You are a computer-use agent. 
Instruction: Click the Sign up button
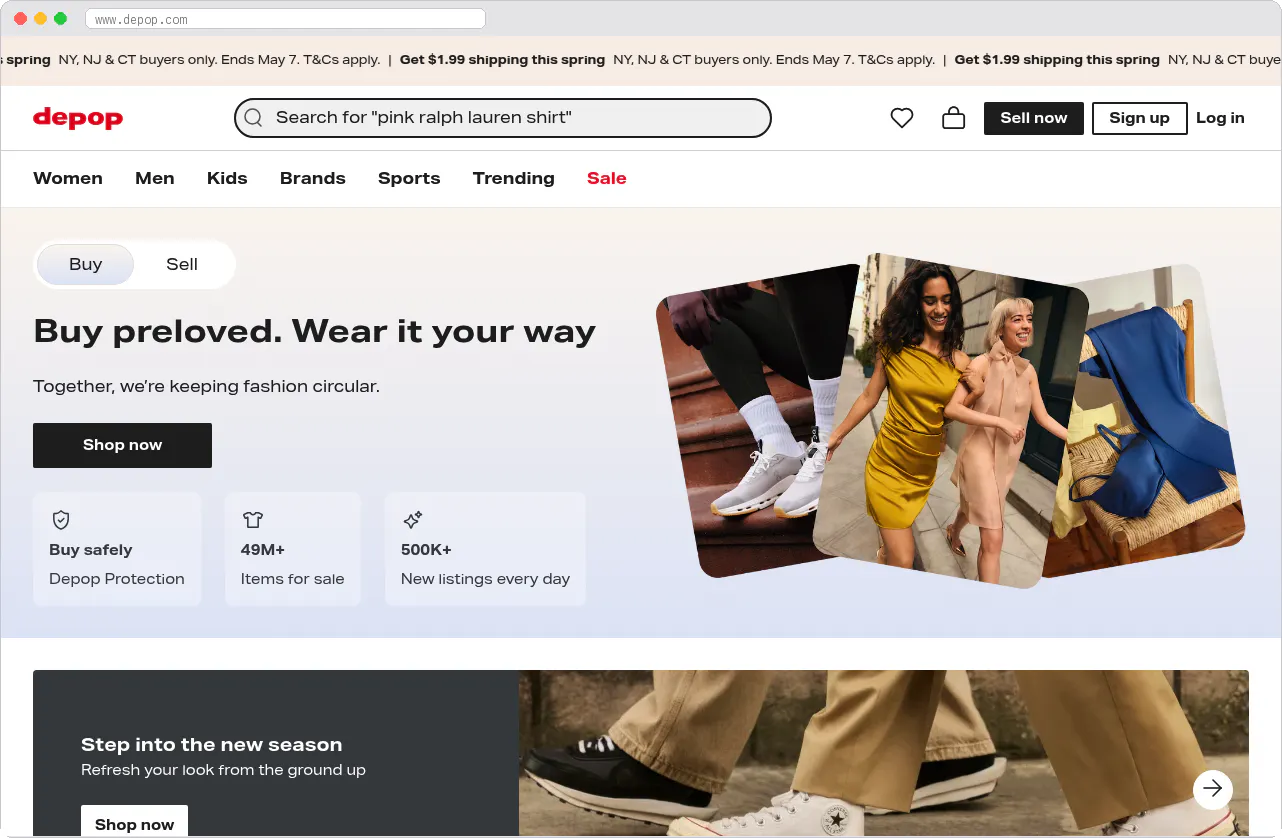(1139, 117)
